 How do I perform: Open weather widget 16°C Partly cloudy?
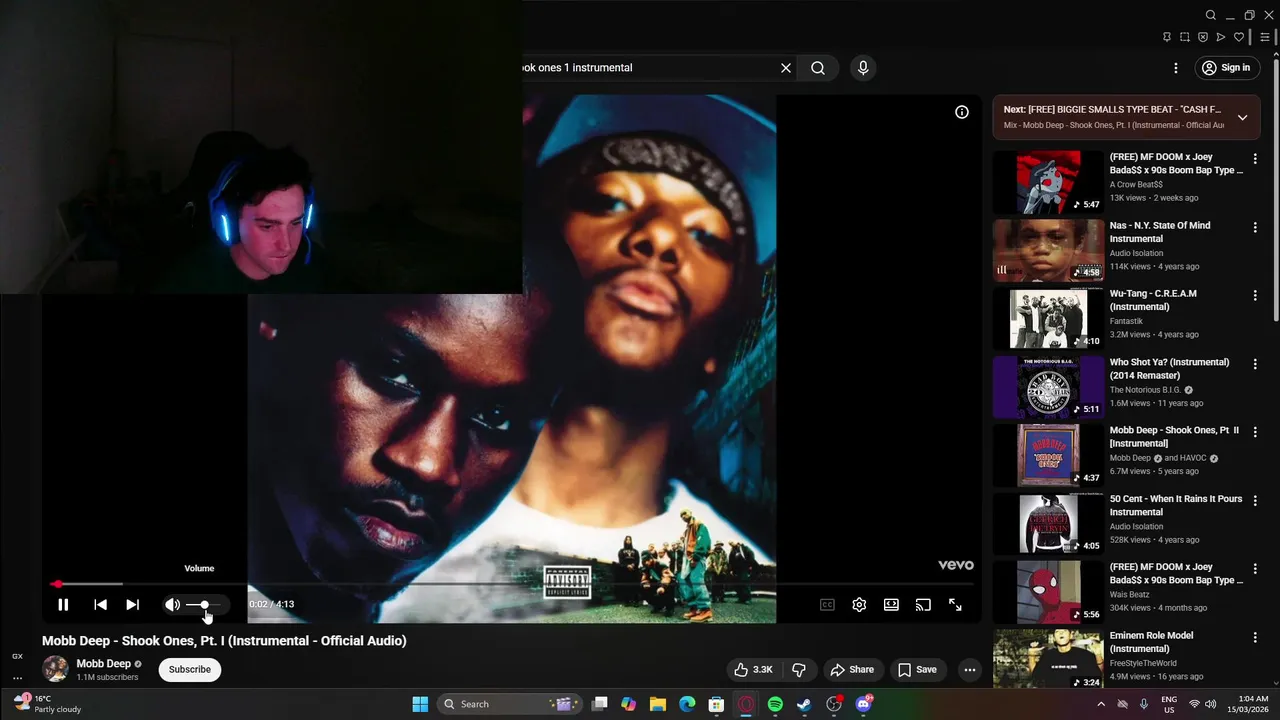pyautogui.click(x=47, y=704)
